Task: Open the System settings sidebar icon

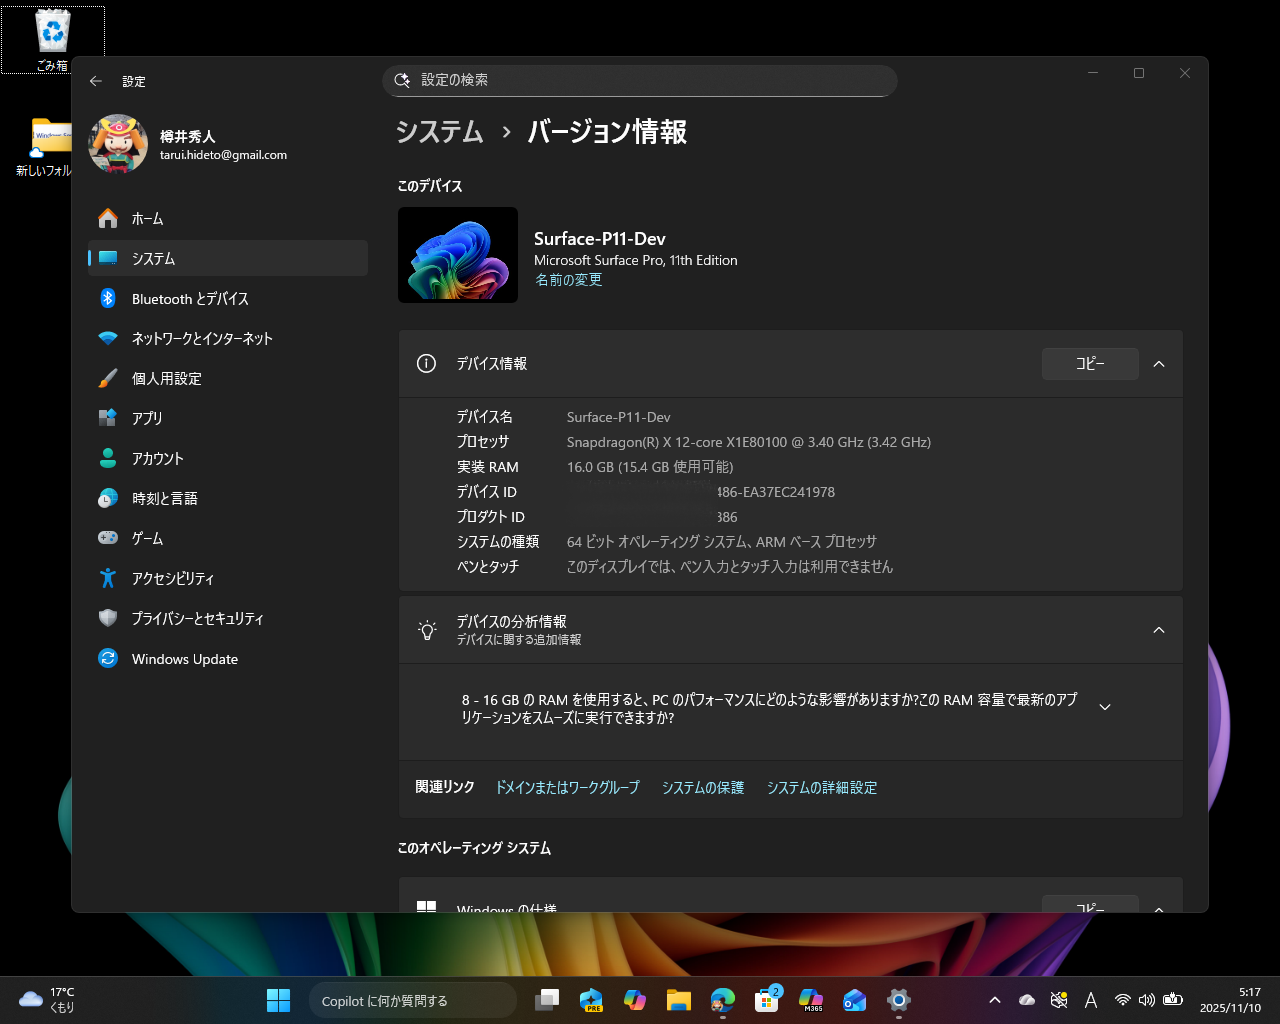Action: click(x=110, y=258)
